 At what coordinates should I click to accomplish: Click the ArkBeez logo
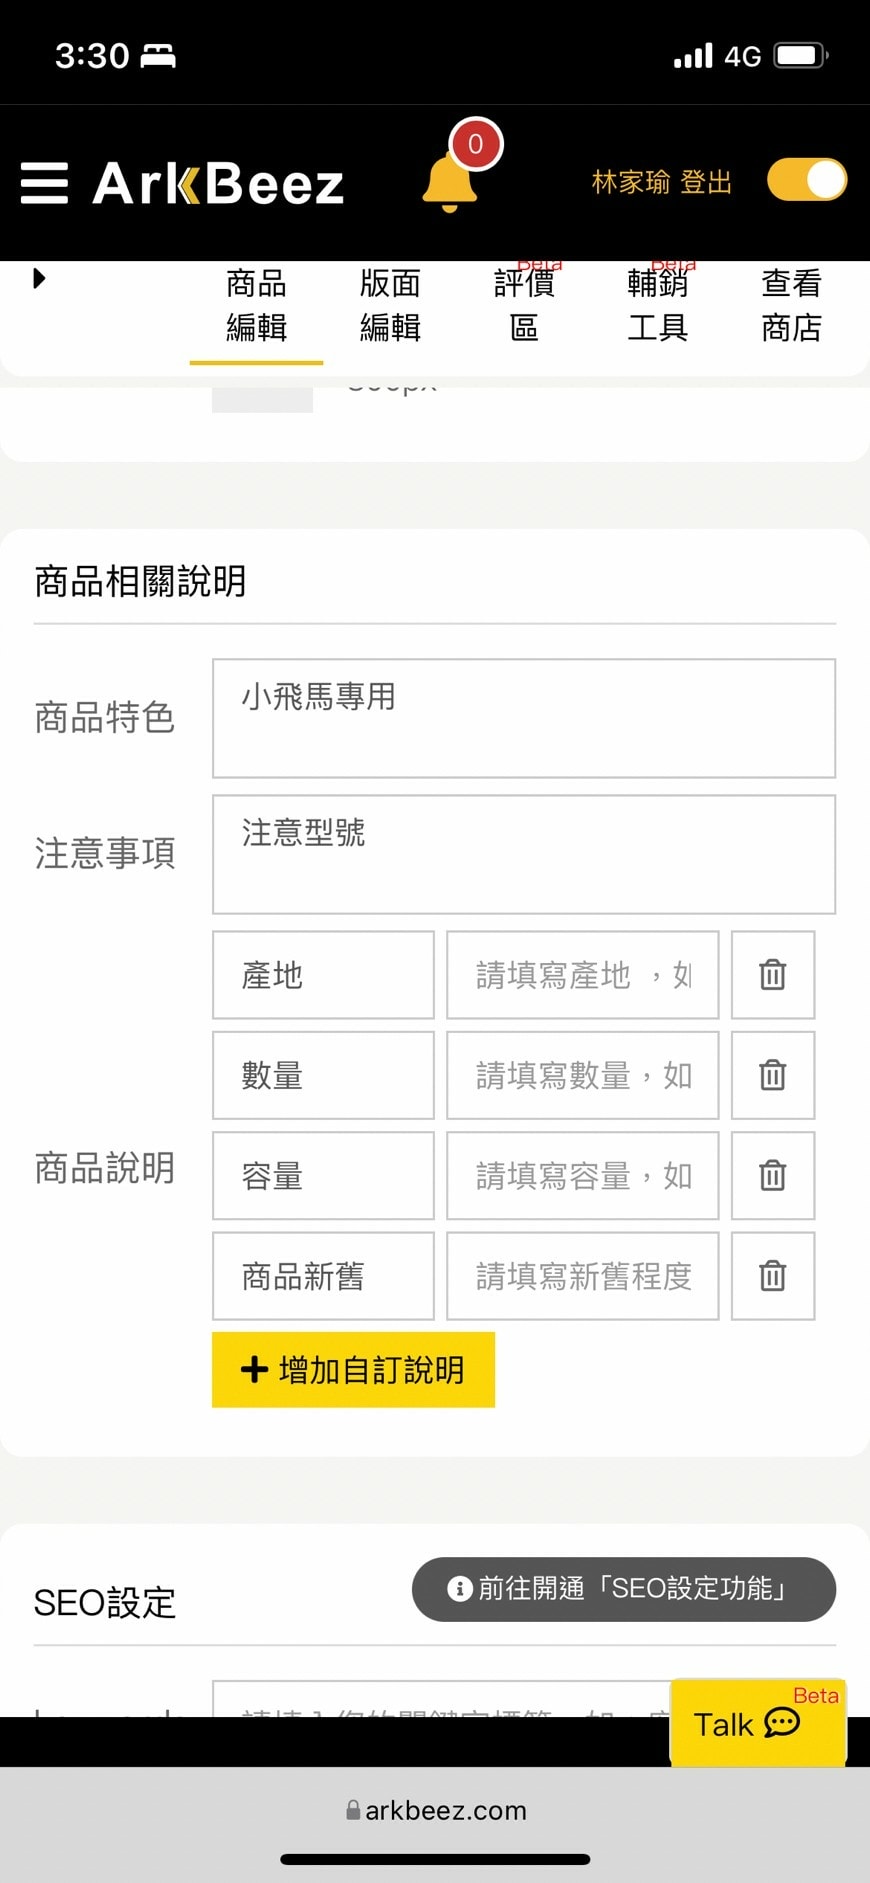point(218,183)
